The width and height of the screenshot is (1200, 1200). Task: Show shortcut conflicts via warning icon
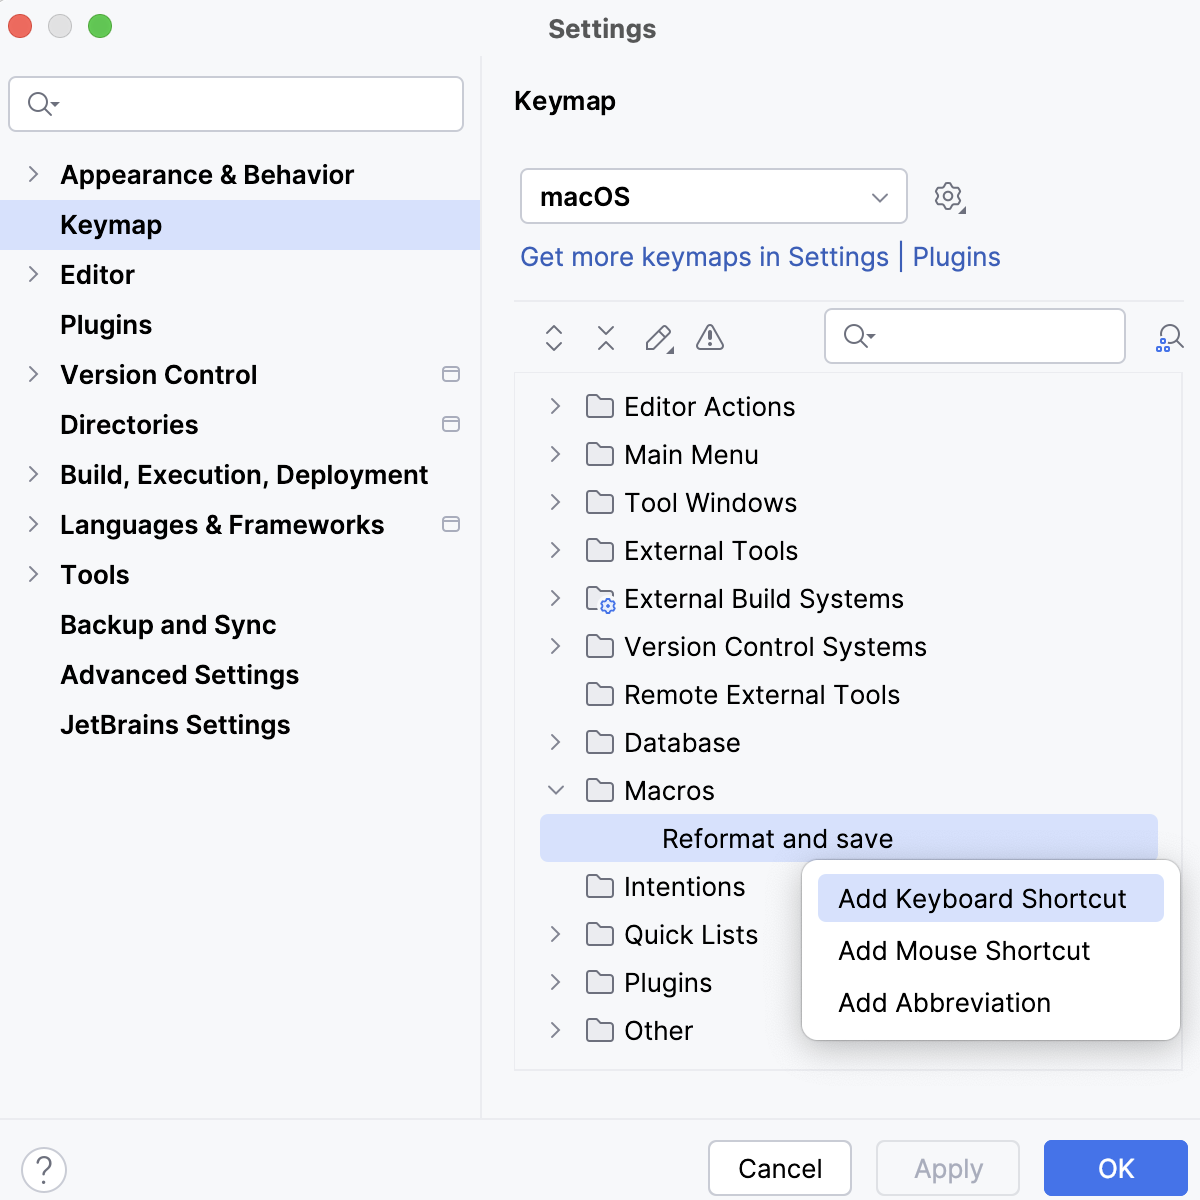pyautogui.click(x=710, y=338)
